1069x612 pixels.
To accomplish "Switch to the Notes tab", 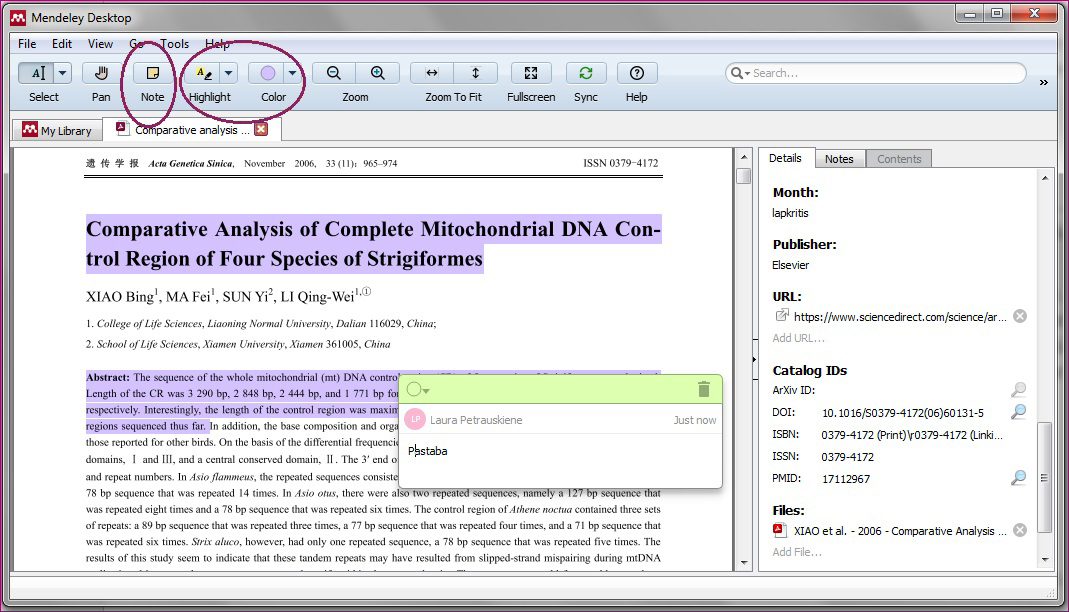I will (839, 159).
